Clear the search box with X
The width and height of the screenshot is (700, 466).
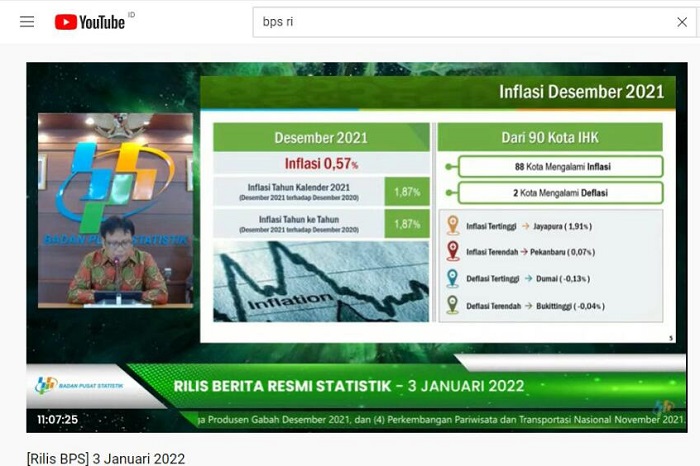[x=682, y=22]
